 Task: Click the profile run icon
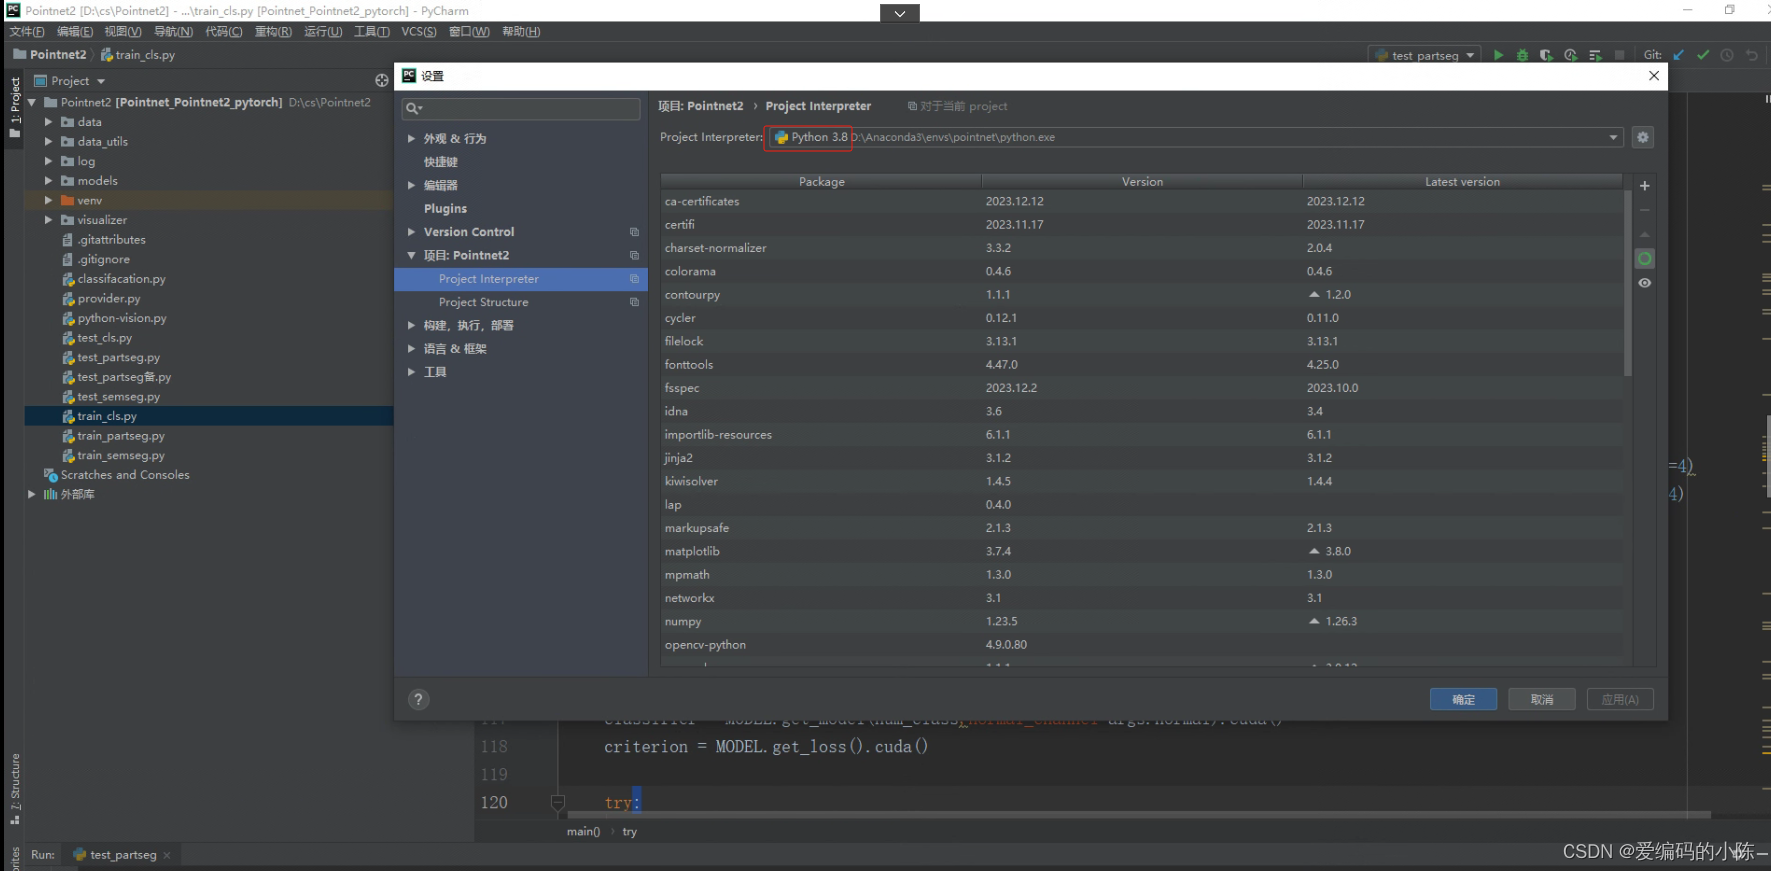(1570, 55)
